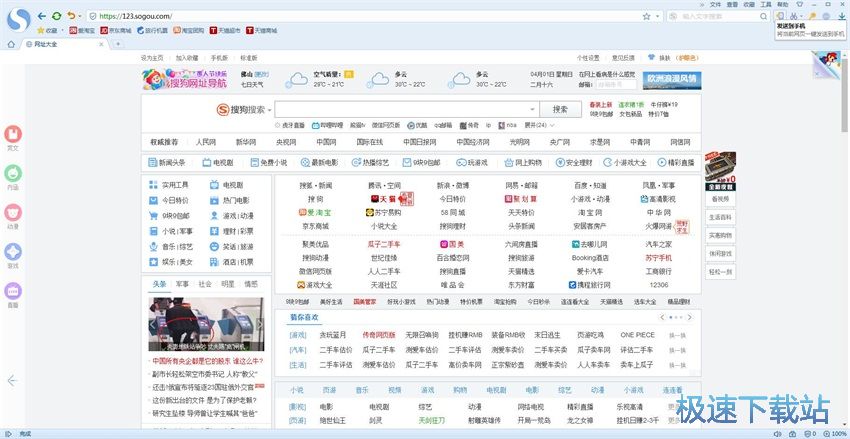
Task: Open the 人民网 link
Action: (205, 142)
